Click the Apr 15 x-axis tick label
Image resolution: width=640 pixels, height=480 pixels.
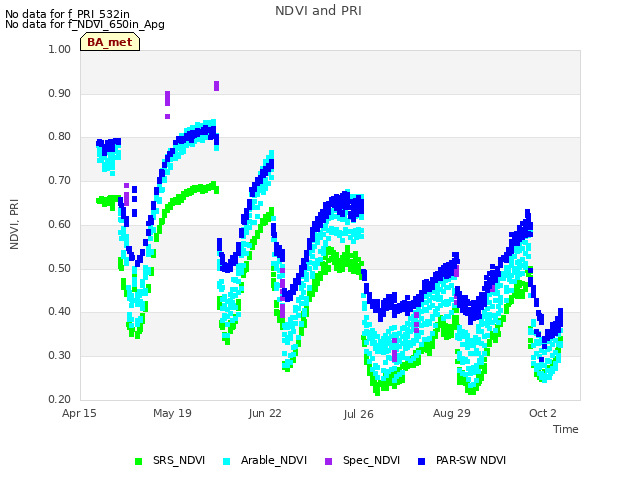point(79,413)
